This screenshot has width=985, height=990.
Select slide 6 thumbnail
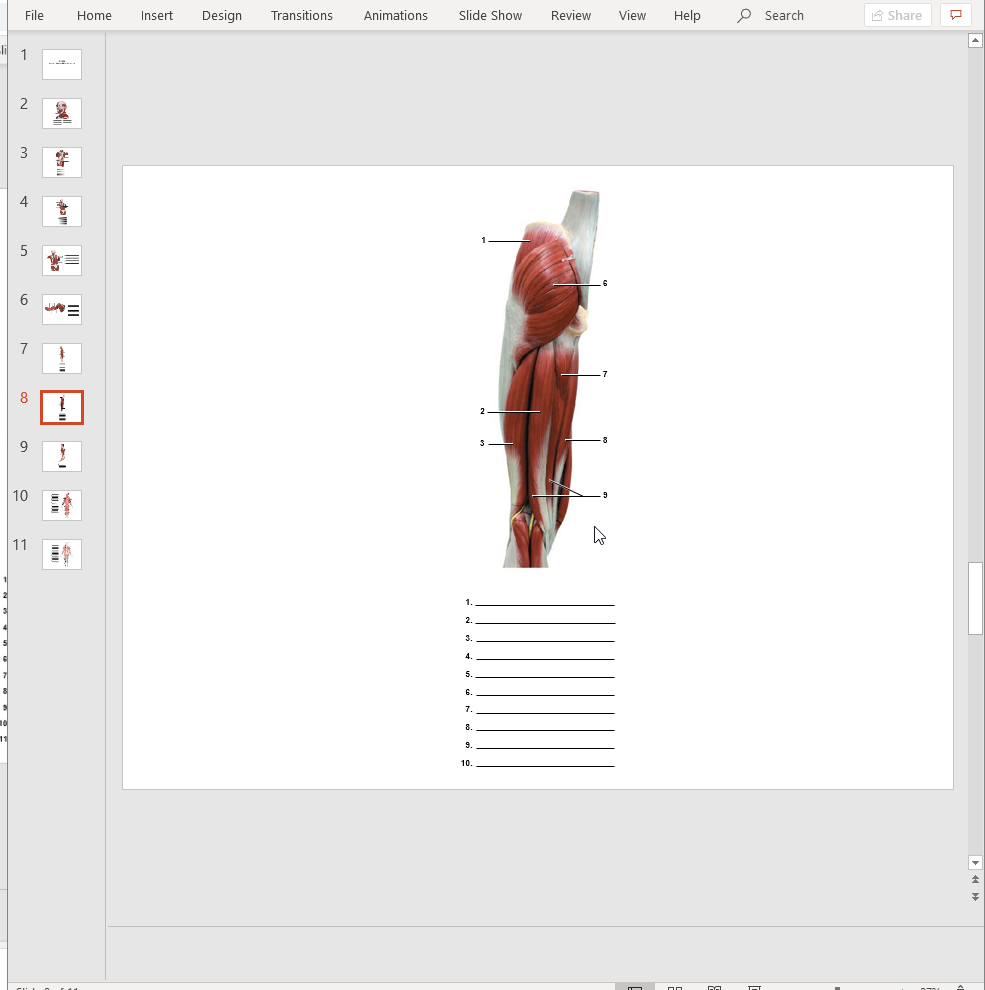62,309
